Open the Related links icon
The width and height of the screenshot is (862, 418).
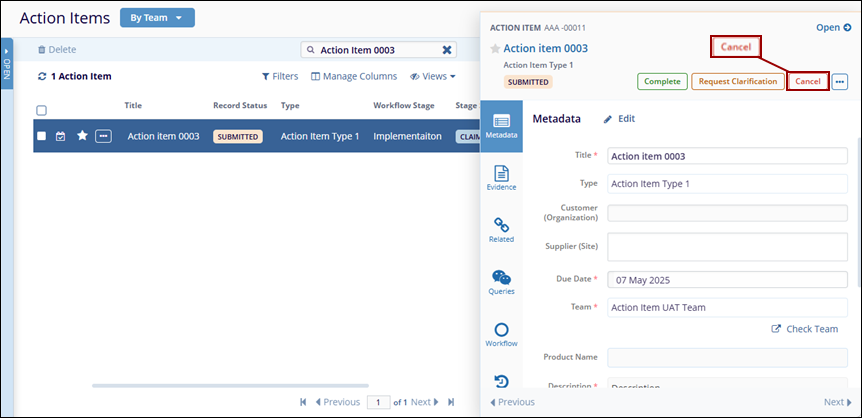501,227
